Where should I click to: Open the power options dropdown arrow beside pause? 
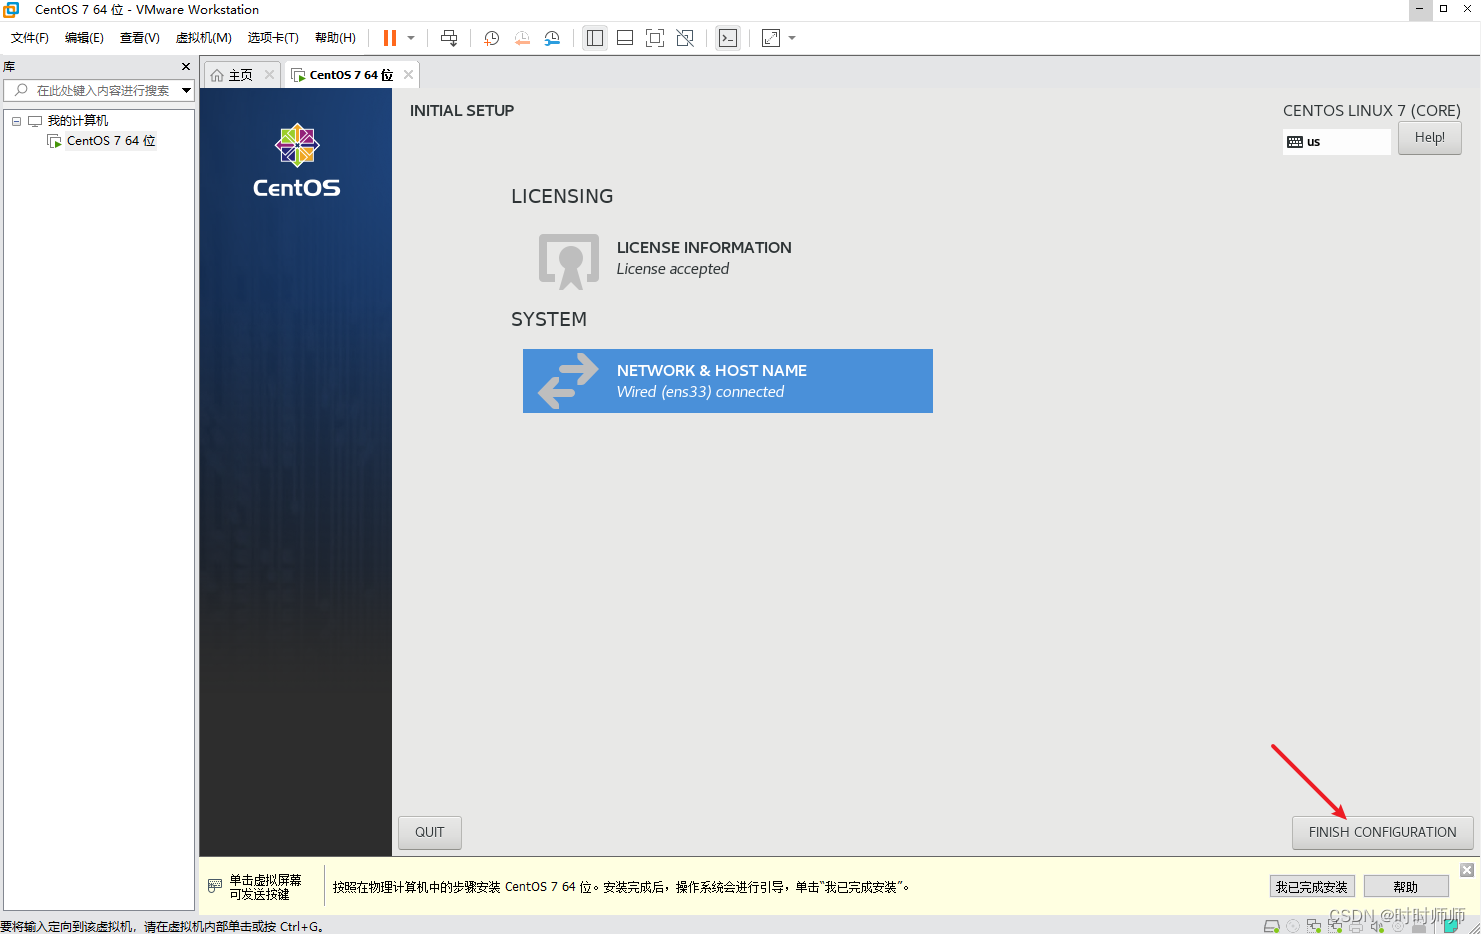(411, 38)
